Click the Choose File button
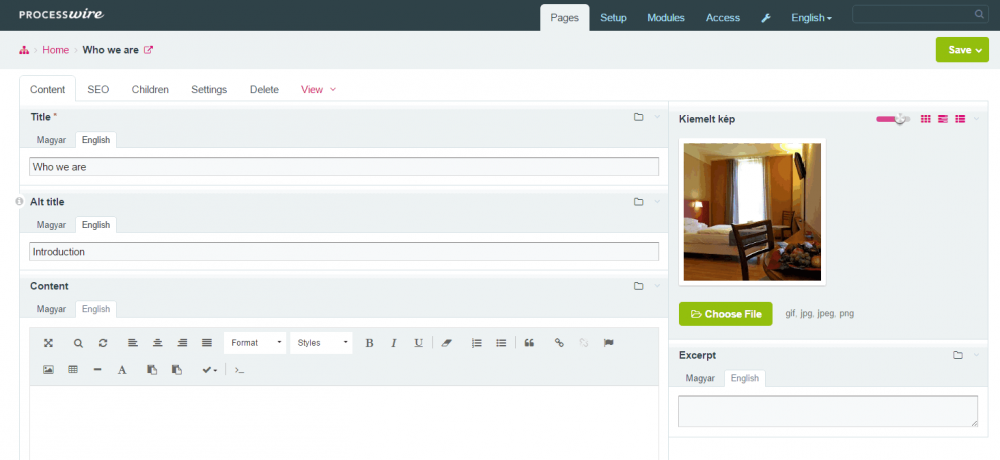Image resolution: width=1000 pixels, height=460 pixels. 726,314
